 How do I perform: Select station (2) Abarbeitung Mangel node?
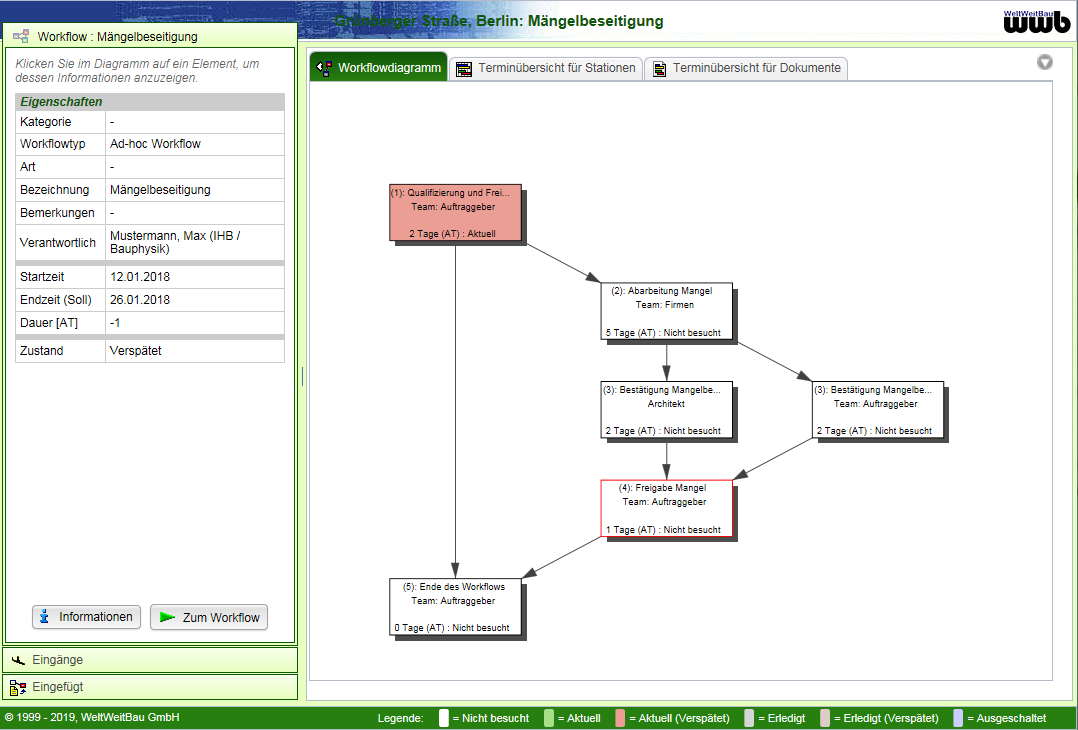tap(666, 311)
